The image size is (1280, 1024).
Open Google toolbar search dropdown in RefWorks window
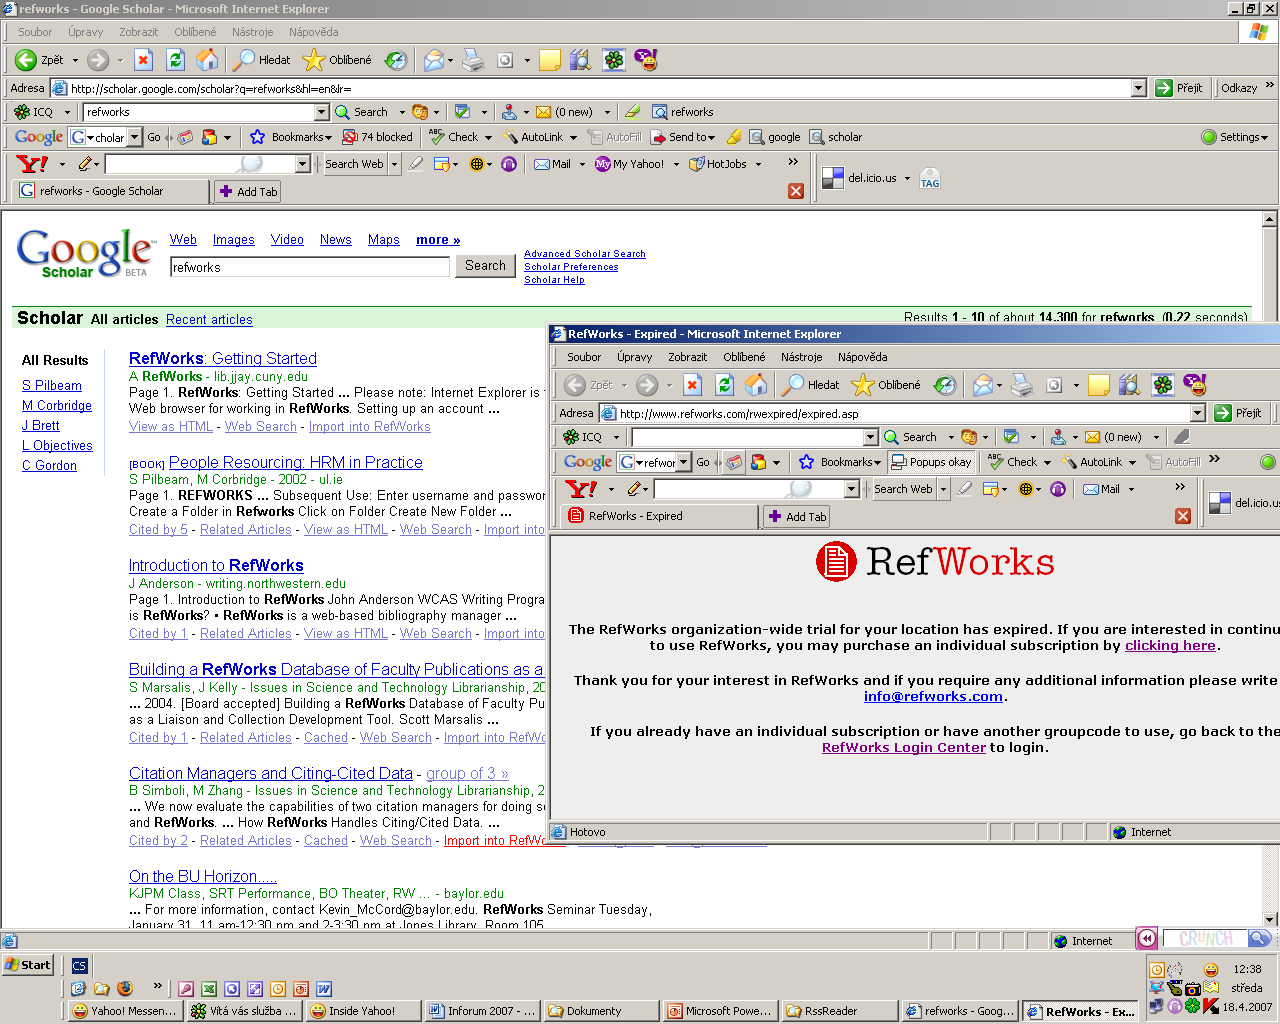point(684,462)
